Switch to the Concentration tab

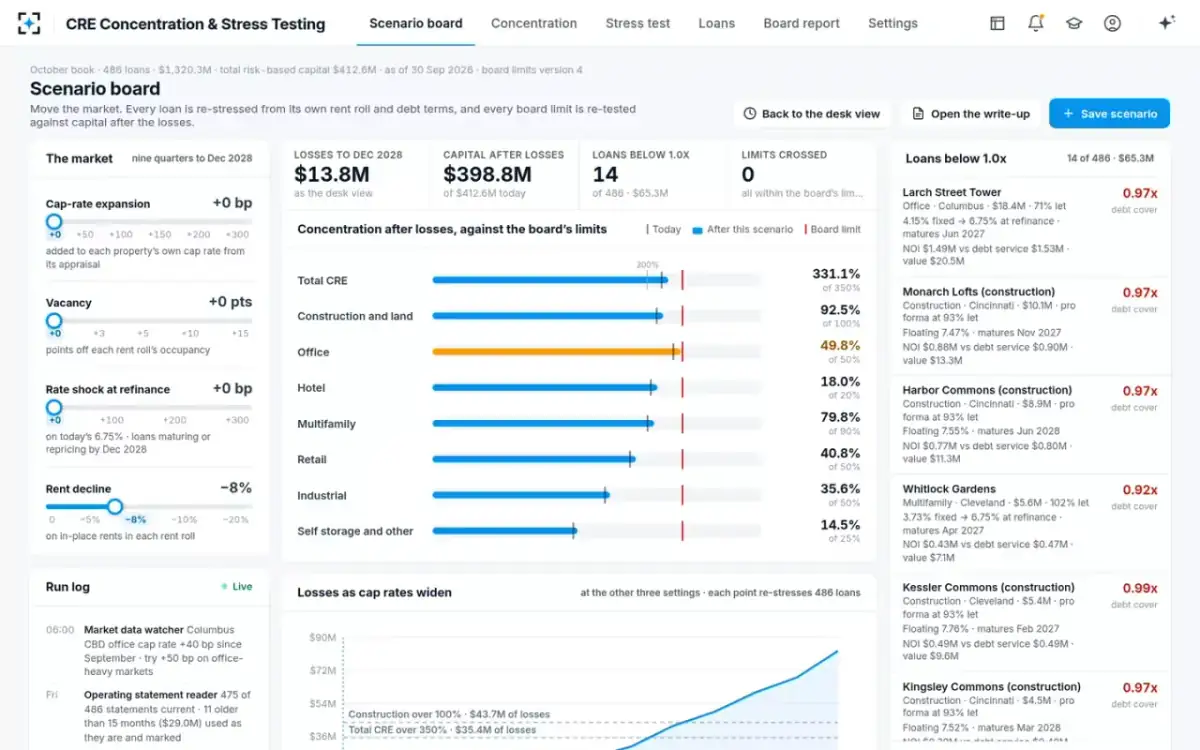pos(534,23)
